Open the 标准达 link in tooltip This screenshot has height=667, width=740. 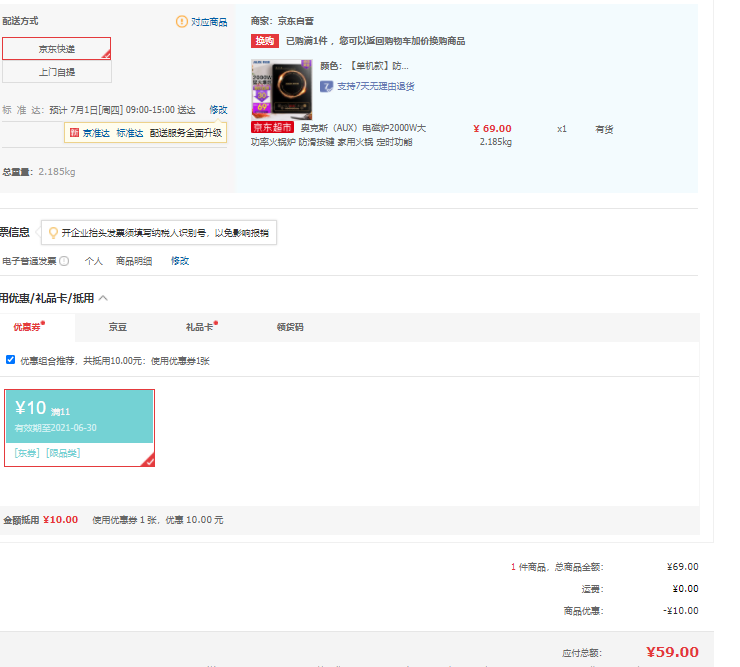point(130,133)
